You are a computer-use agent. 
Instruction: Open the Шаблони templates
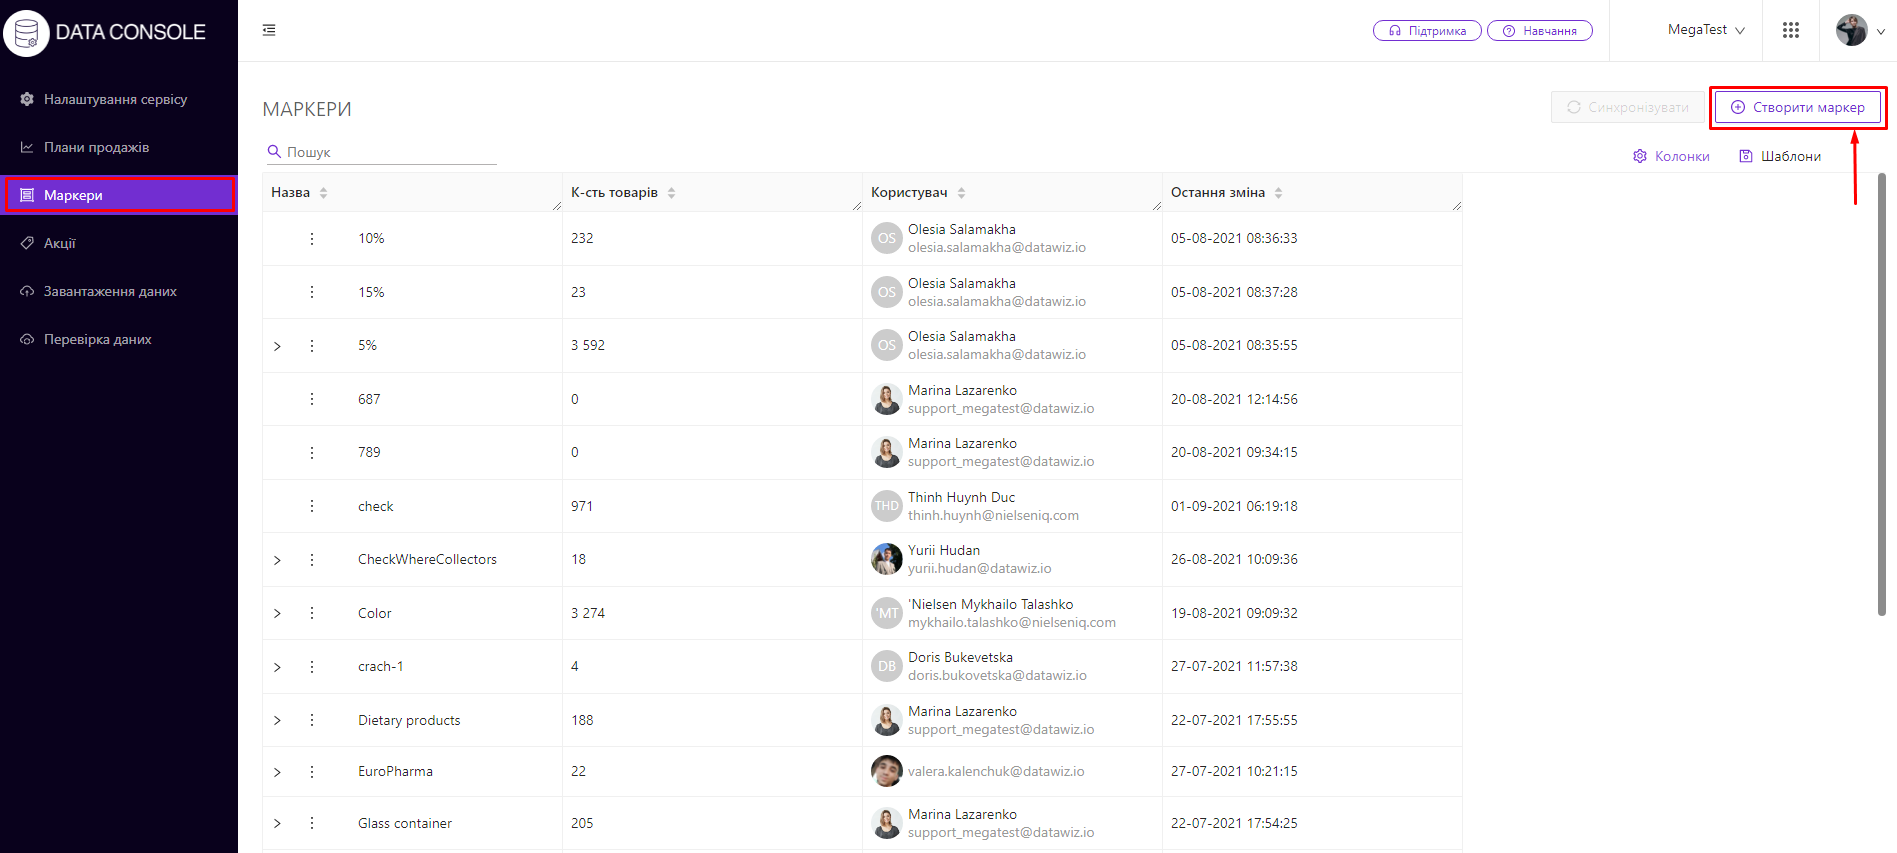click(x=1780, y=156)
